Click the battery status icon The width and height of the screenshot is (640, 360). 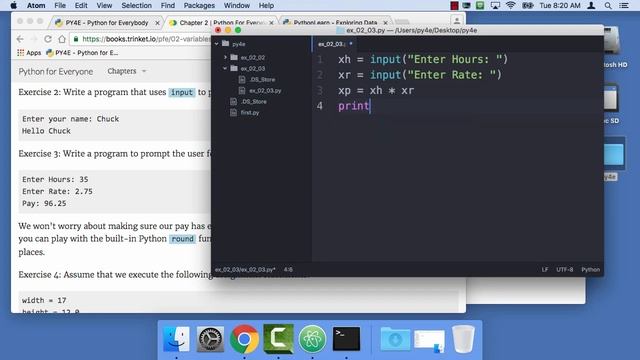click(528, 5)
